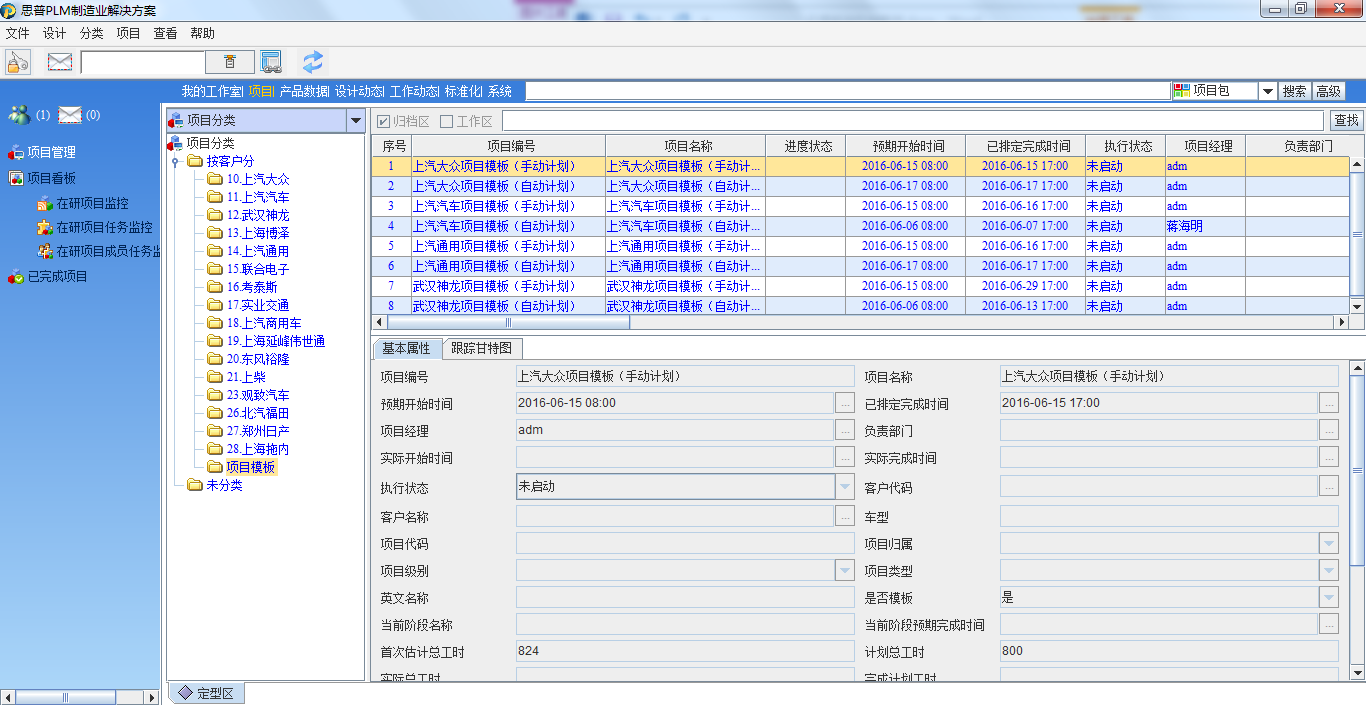Open 在研项目任务监控 in the sidebar

click(x=104, y=228)
